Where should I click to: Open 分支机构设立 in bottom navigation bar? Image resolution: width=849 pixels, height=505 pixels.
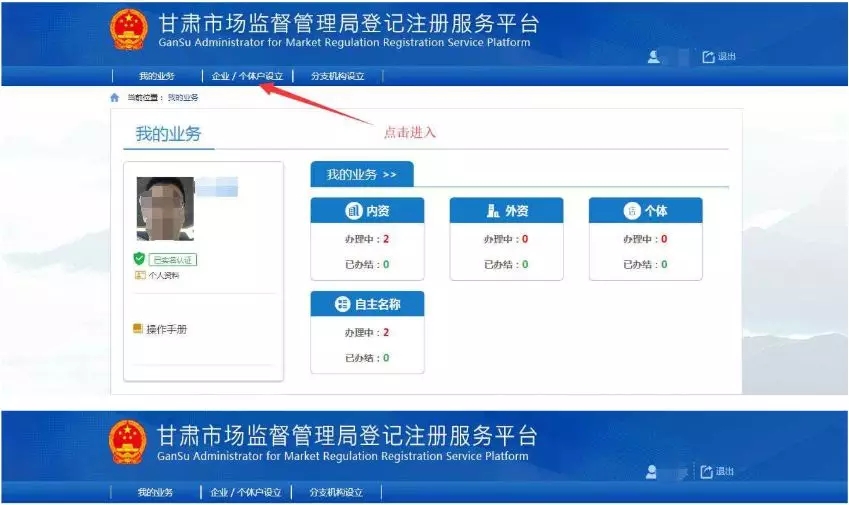[x=336, y=493]
